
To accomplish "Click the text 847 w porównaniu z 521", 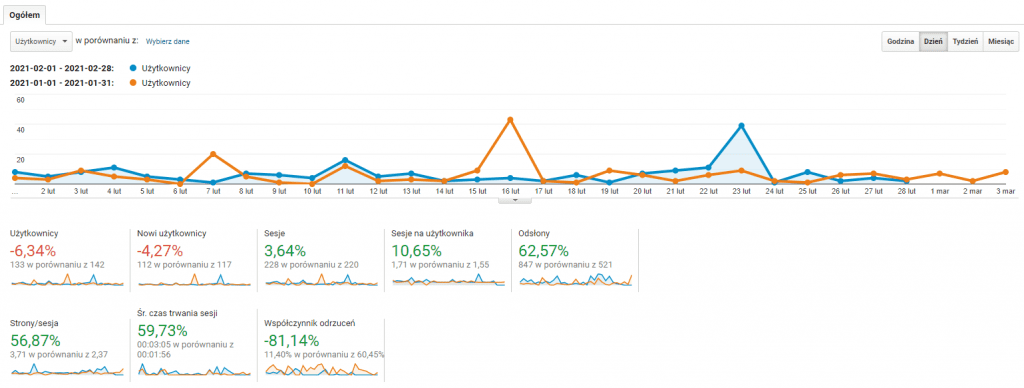I will [x=566, y=265].
